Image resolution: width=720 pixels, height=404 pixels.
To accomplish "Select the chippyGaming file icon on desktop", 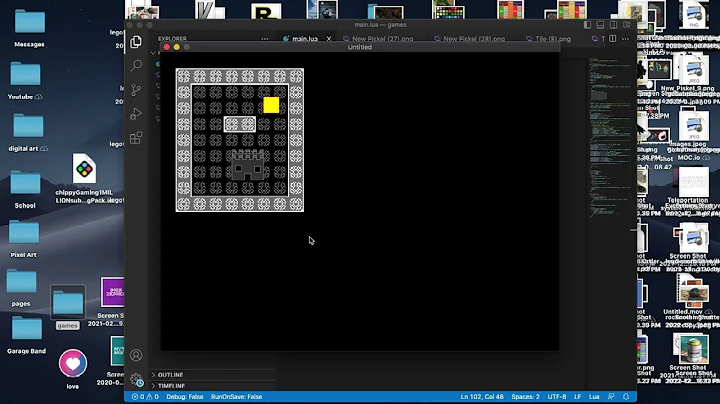I will pos(84,178).
